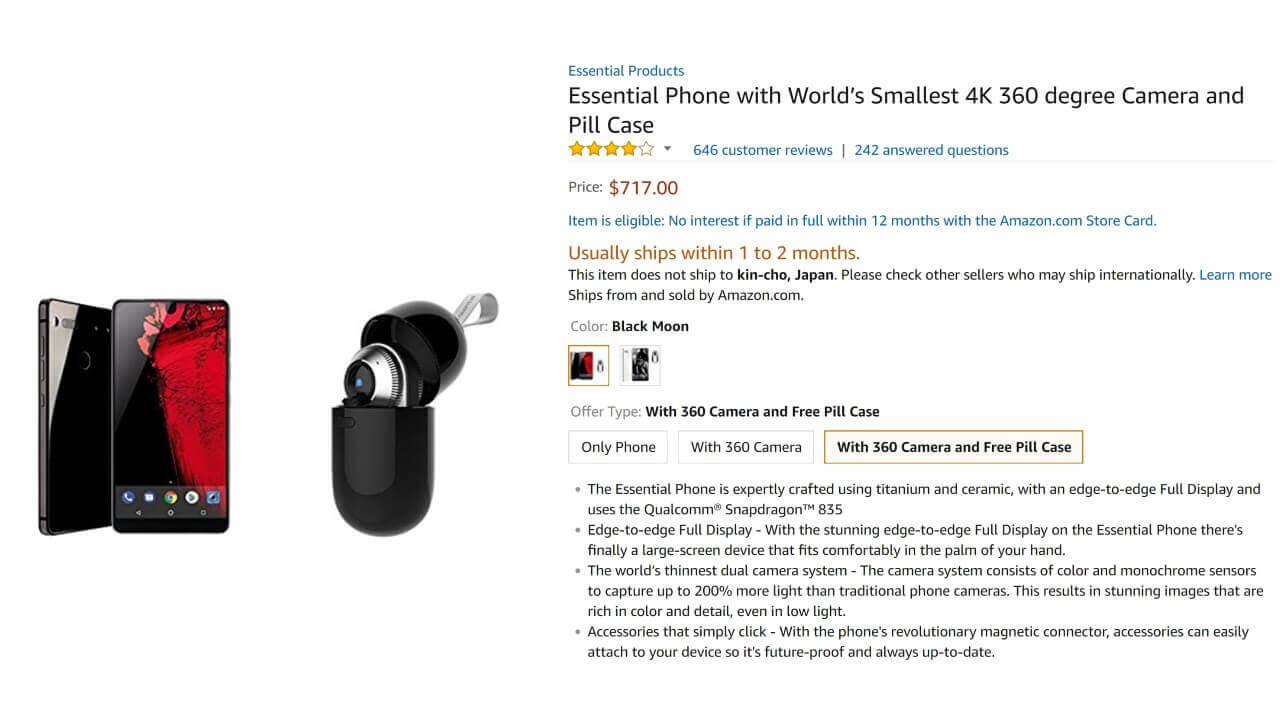Tap the Android recents square on the phone screen
This screenshot has width=1280, height=720.
[202, 512]
